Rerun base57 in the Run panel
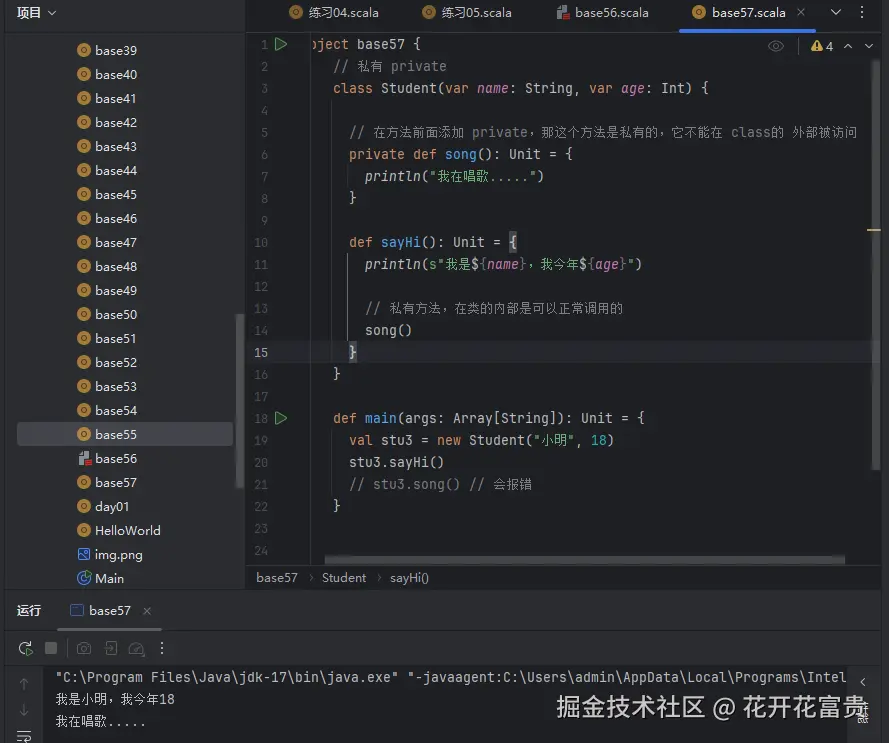Screen dimensions: 889x743 click(x=25, y=648)
